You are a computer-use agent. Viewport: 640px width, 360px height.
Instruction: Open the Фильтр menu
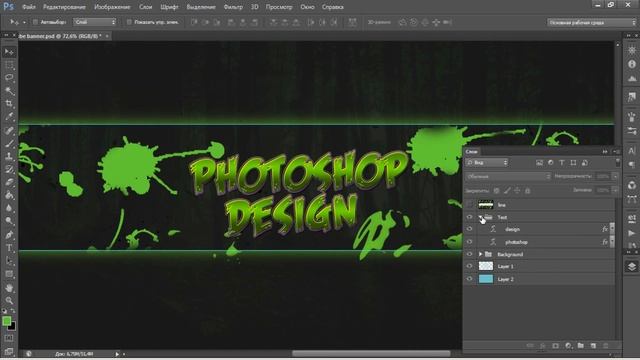233,7
